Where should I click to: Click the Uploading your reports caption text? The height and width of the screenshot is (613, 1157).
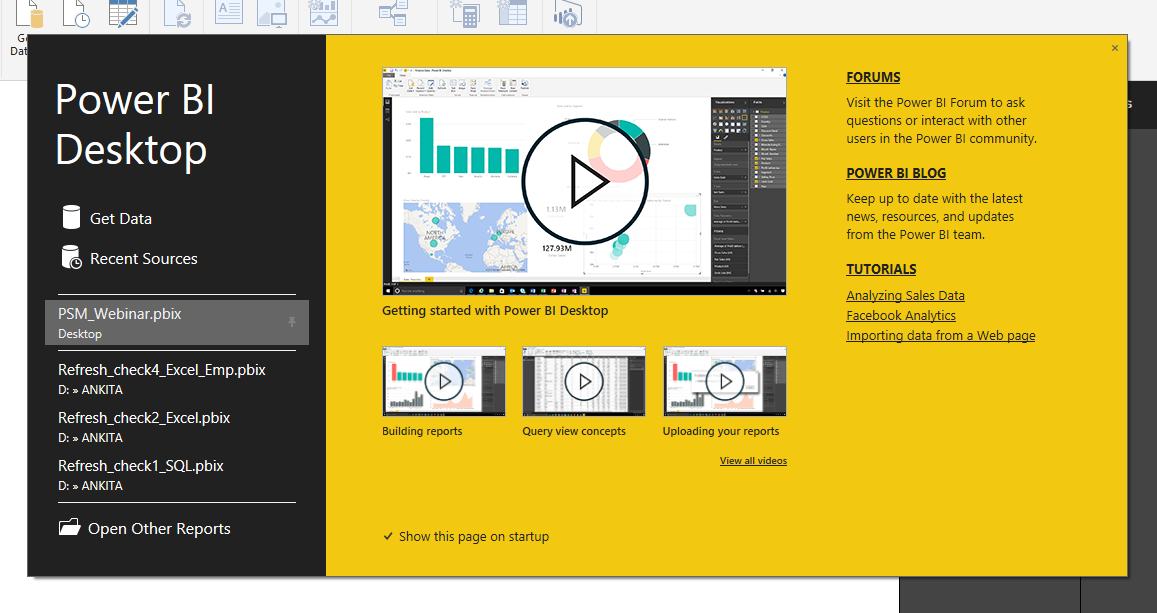click(x=721, y=431)
